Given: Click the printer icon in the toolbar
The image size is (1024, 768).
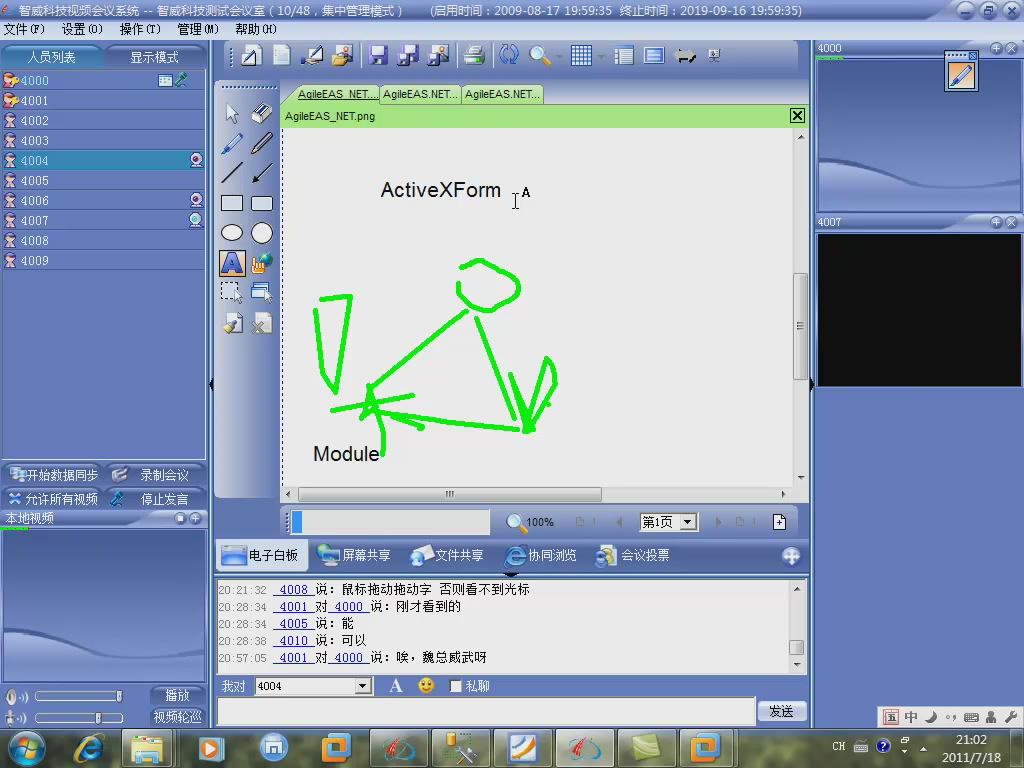Looking at the screenshot, I should (x=475, y=56).
